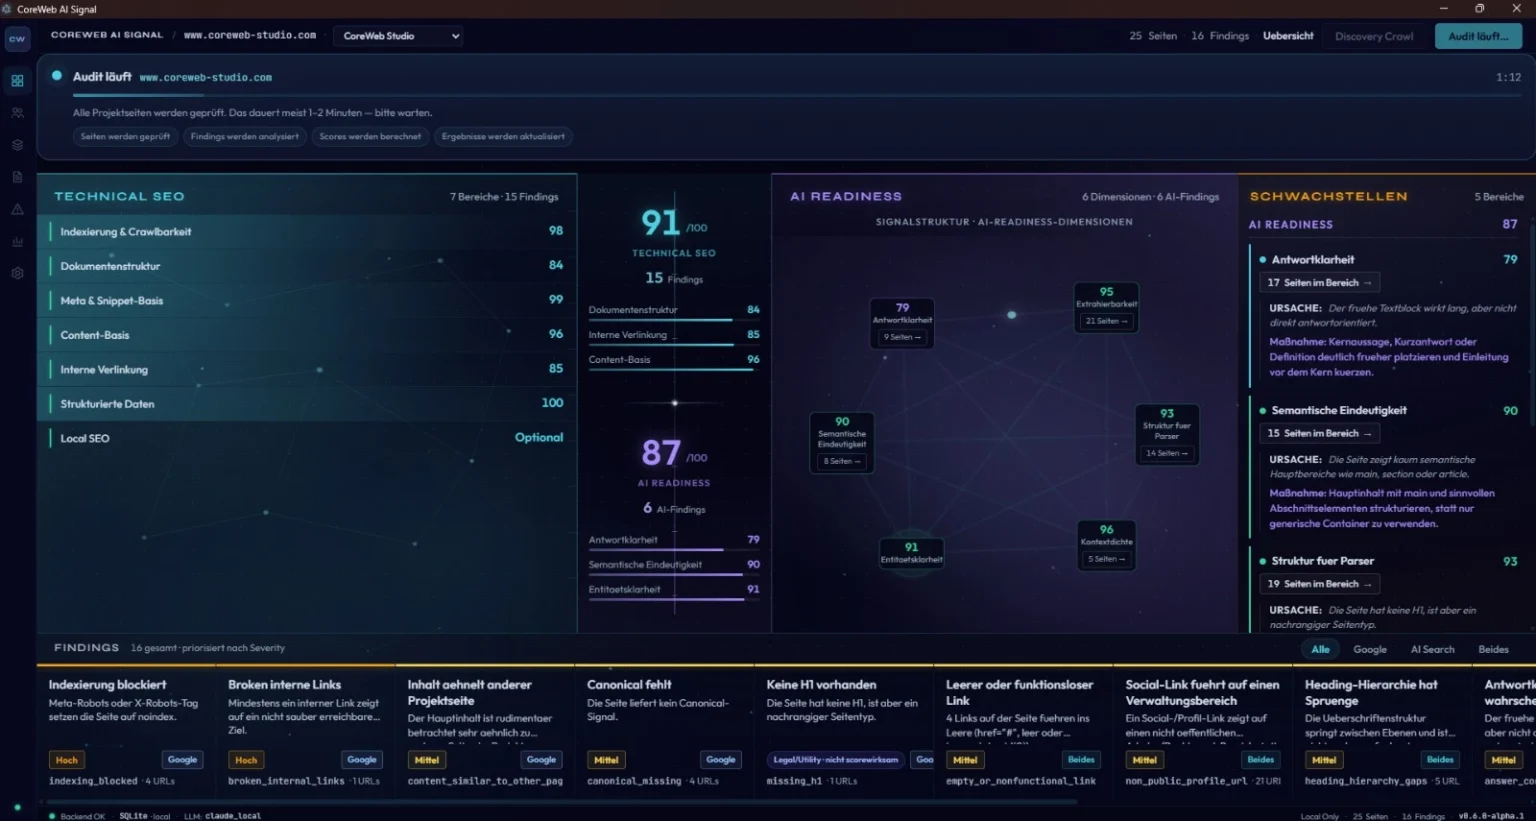
Task: Click the CoreWeb AI Signal title bar icon
Action: point(7,9)
